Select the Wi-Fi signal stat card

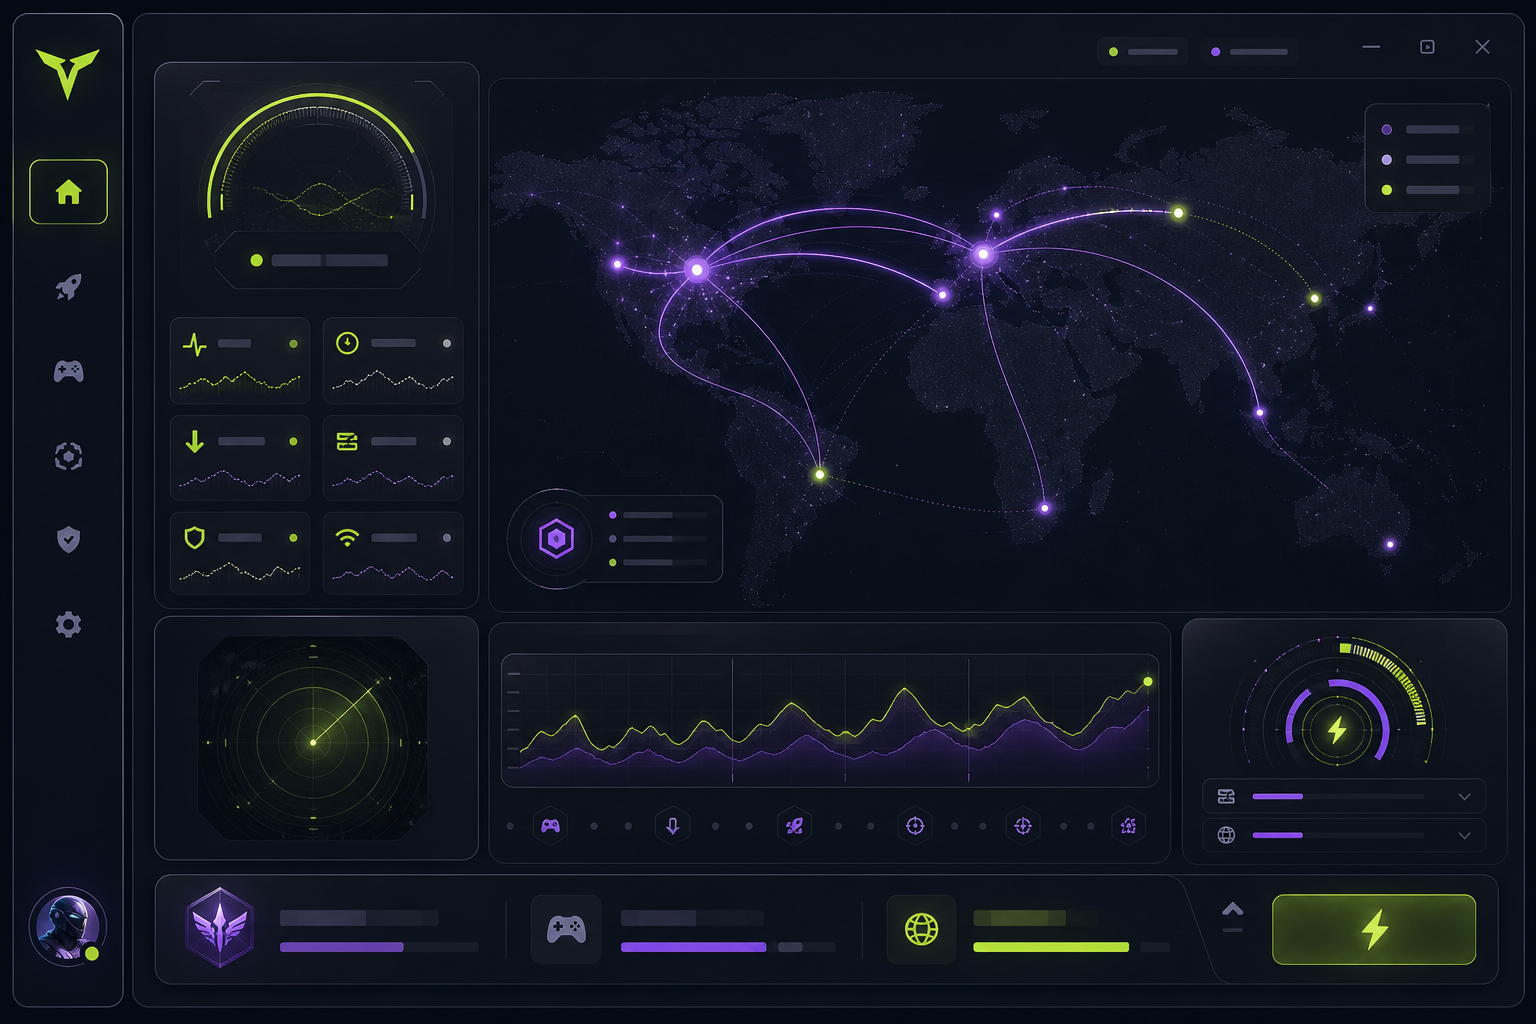tap(393, 554)
